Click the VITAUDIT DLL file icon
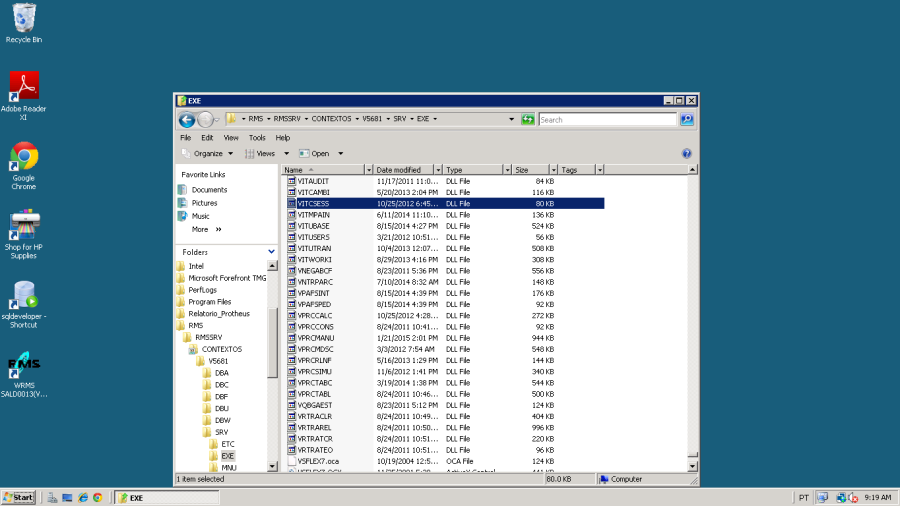This screenshot has width=900, height=506. click(292, 181)
